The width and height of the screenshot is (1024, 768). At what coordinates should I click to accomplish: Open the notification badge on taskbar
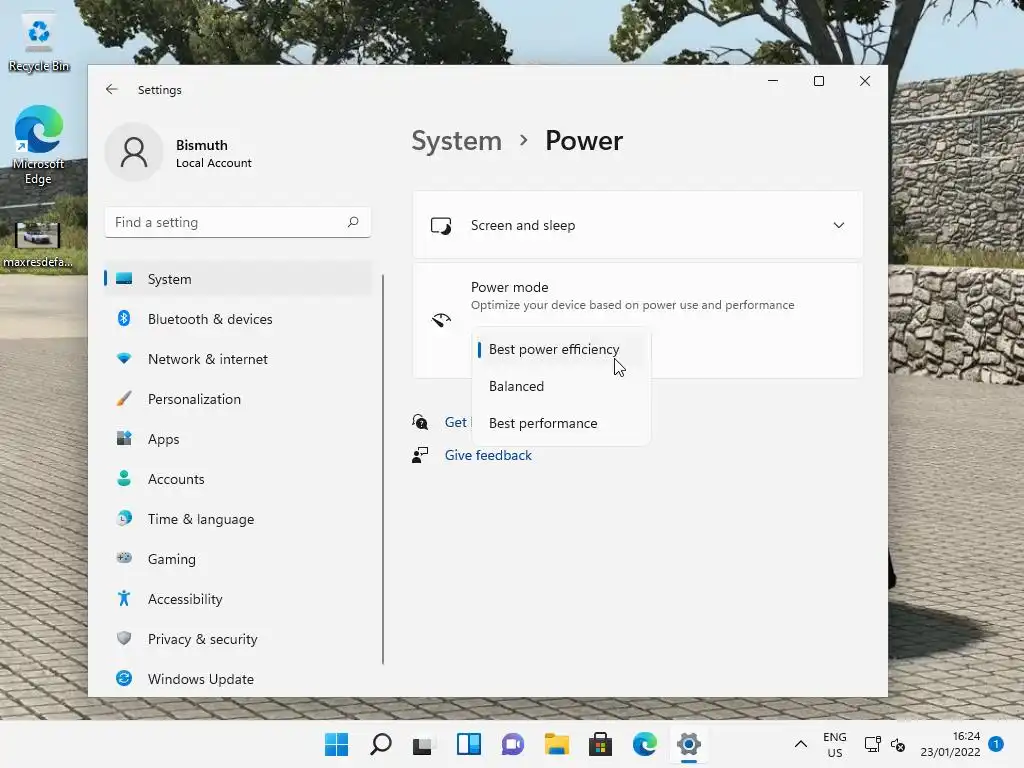(x=996, y=744)
